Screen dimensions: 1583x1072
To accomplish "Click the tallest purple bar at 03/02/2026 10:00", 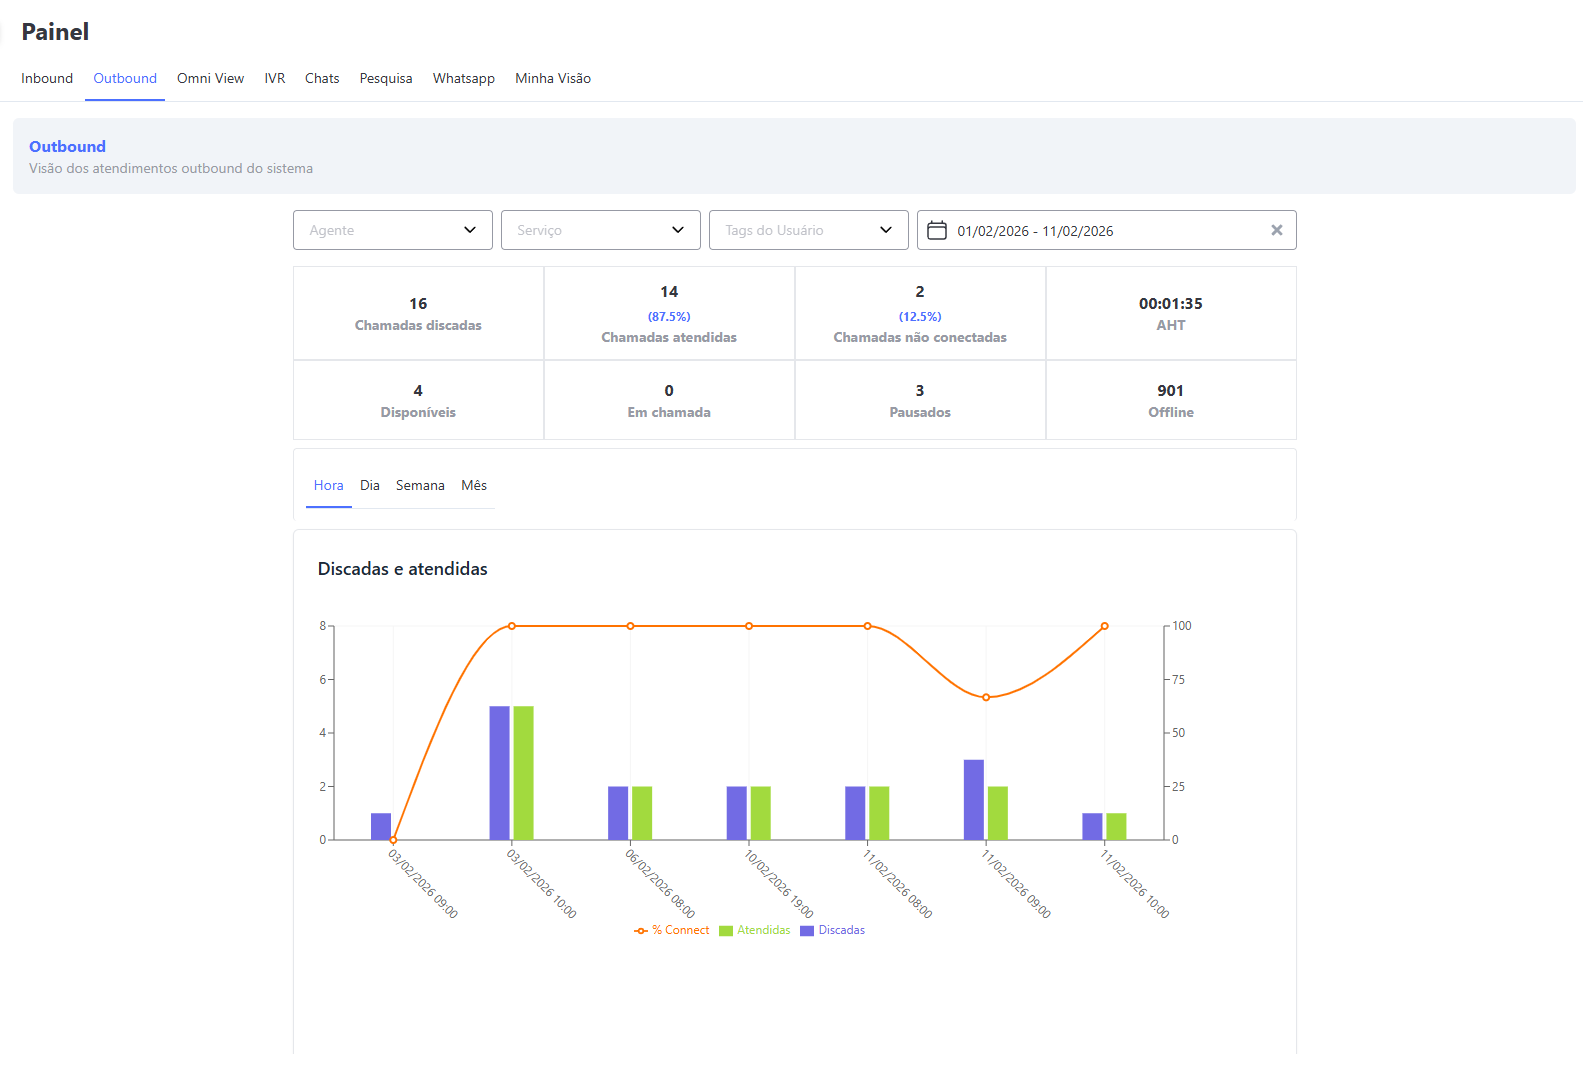I will coord(499,772).
